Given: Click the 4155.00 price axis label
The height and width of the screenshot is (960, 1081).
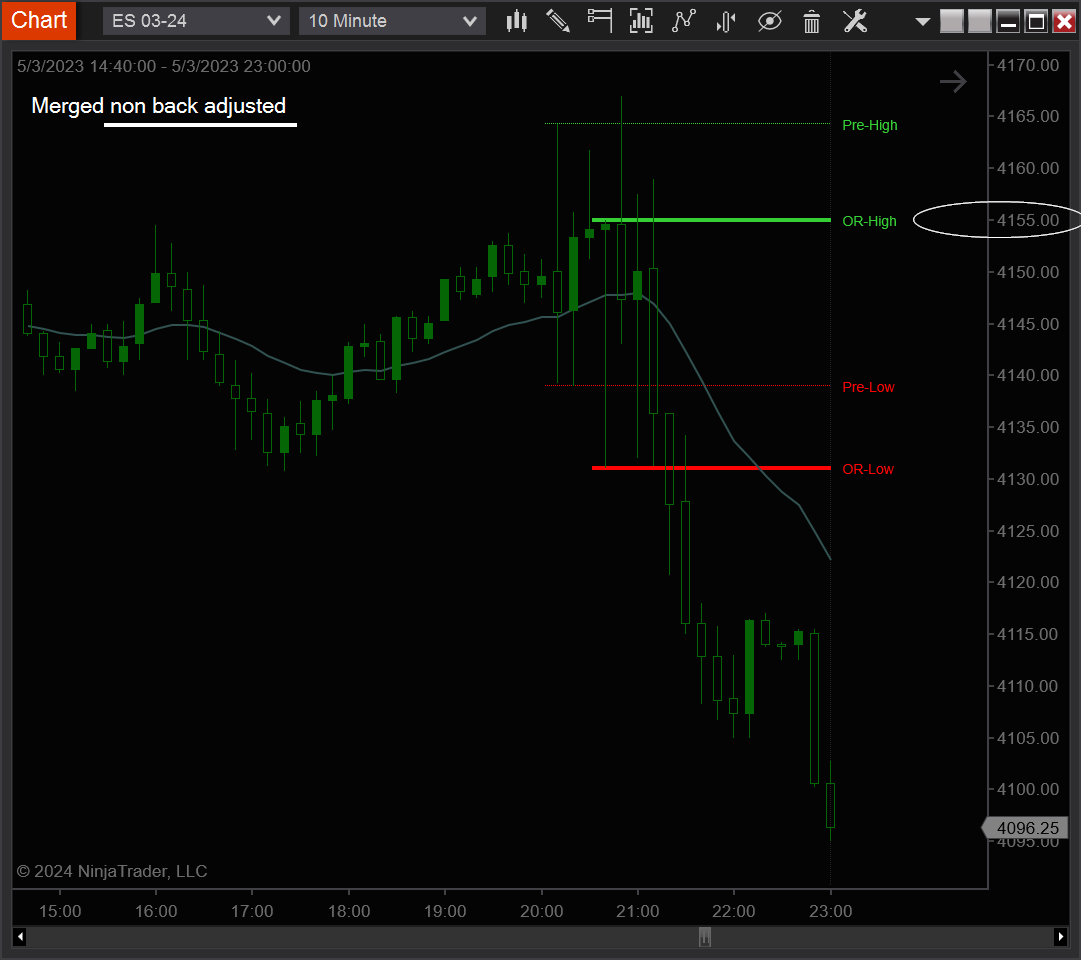Looking at the screenshot, I should click(1027, 220).
